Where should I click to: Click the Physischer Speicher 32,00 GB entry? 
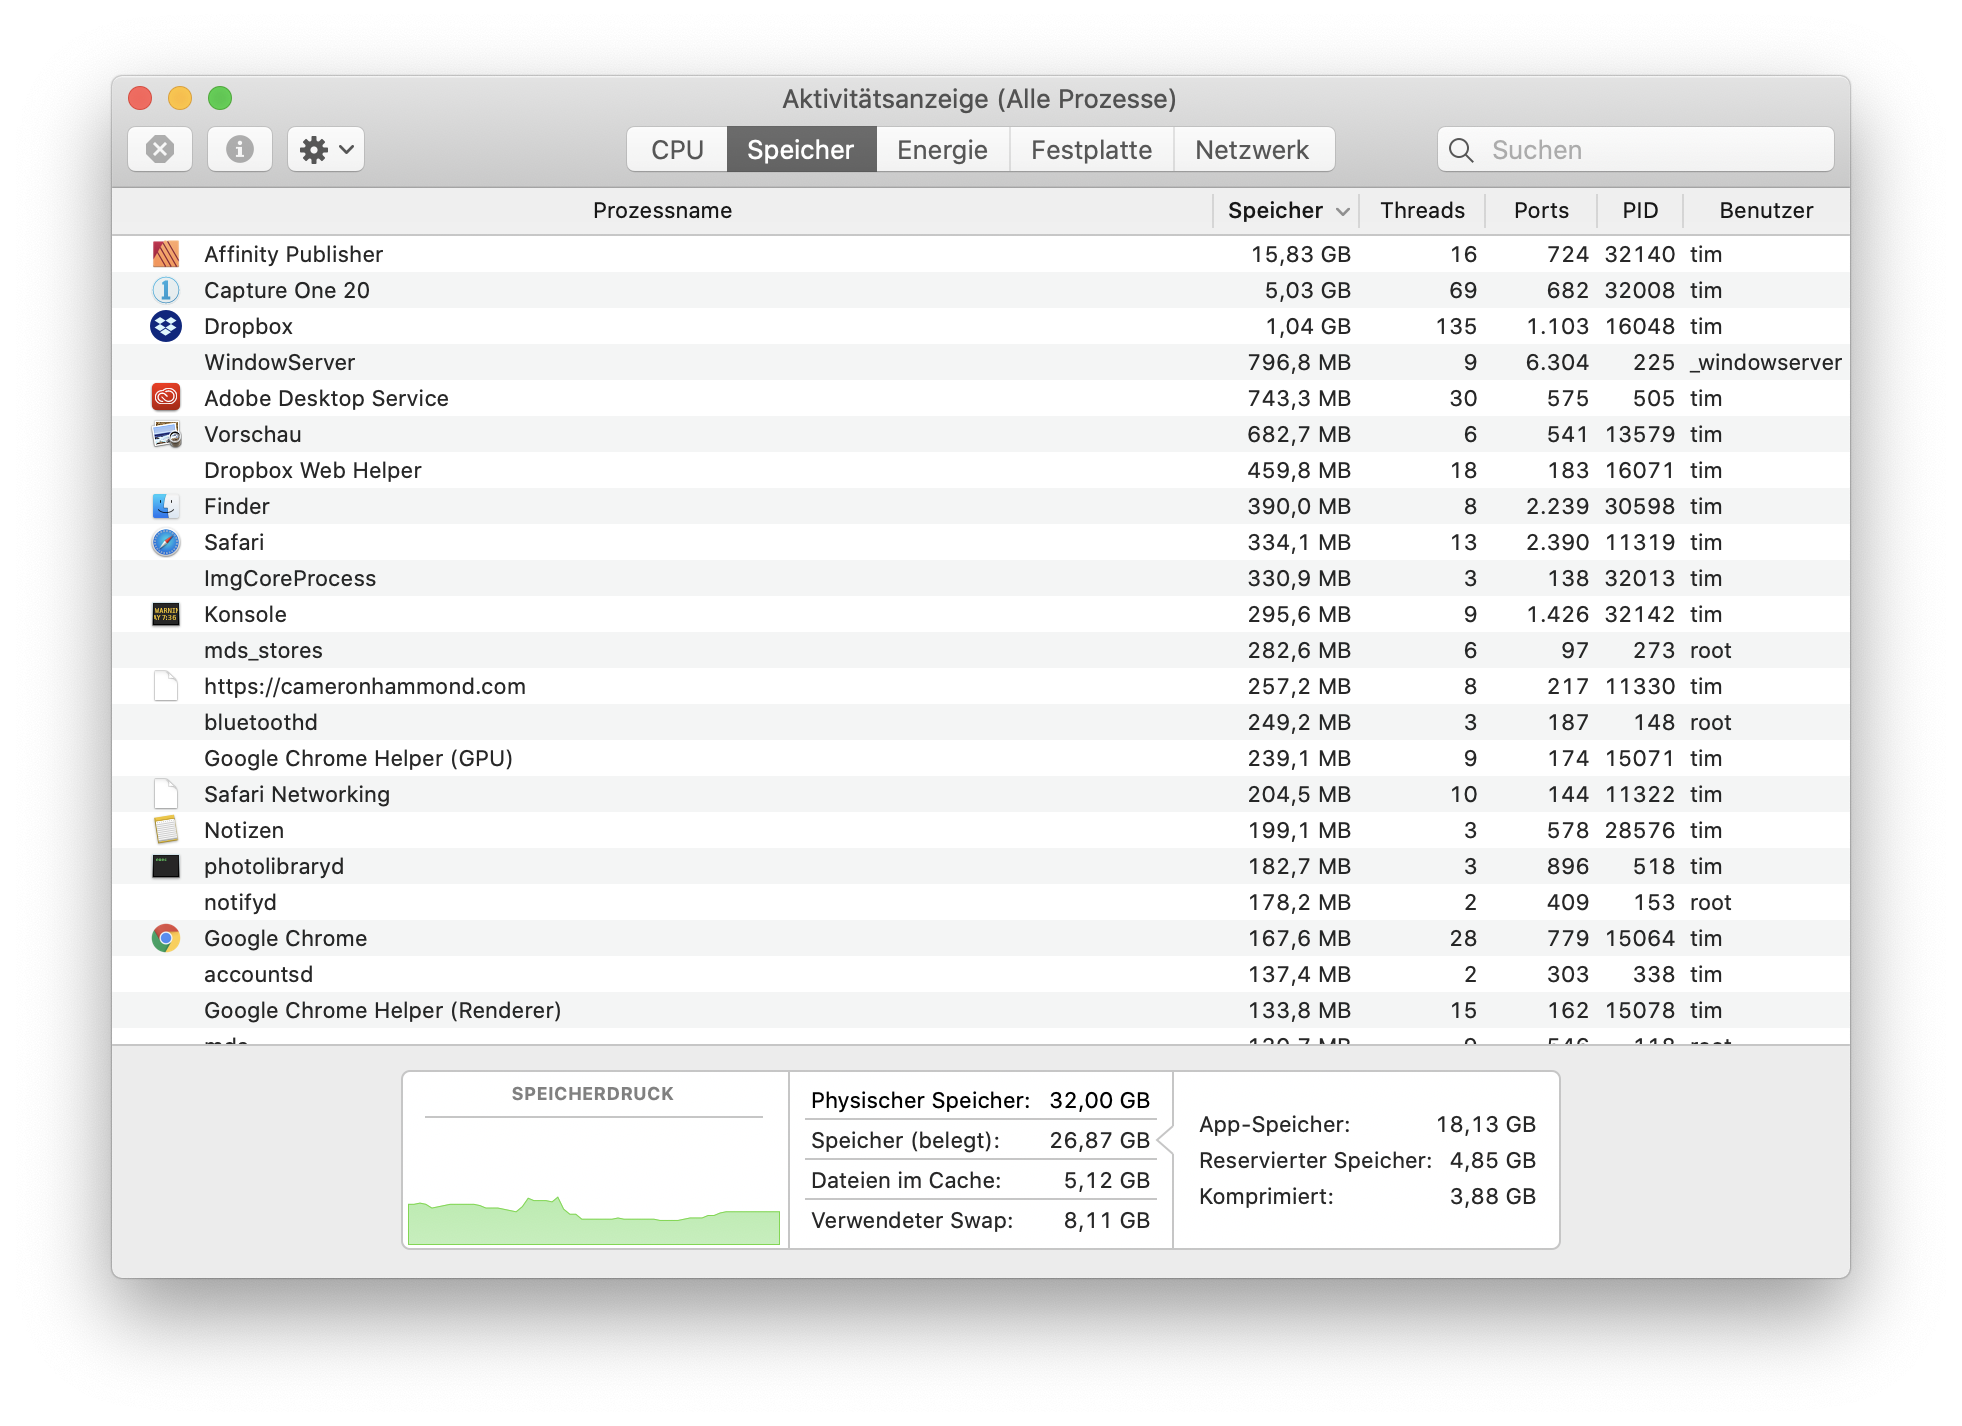(980, 1100)
